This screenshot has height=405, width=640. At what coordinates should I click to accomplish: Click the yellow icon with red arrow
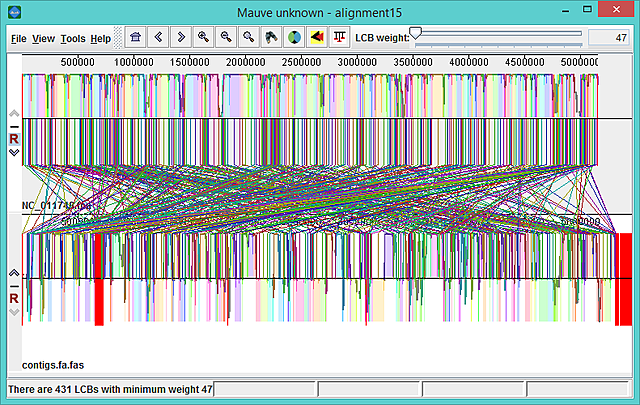[x=317, y=38]
